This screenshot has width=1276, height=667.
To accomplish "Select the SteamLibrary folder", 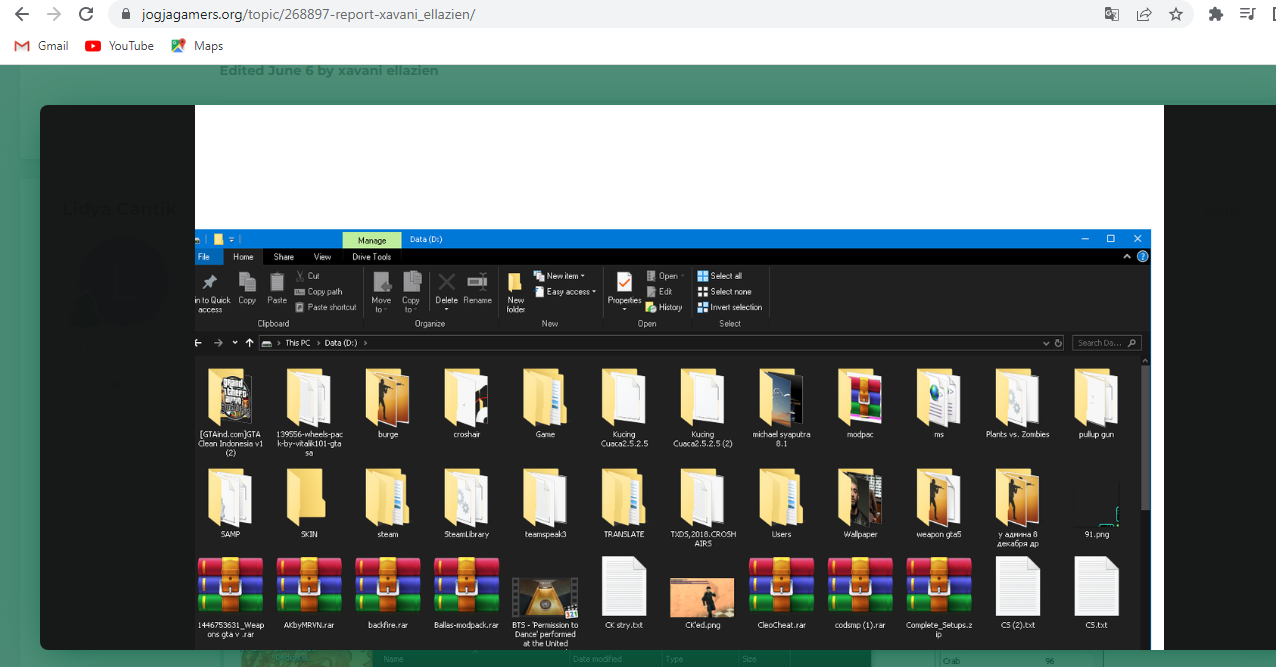I will tap(467, 503).
